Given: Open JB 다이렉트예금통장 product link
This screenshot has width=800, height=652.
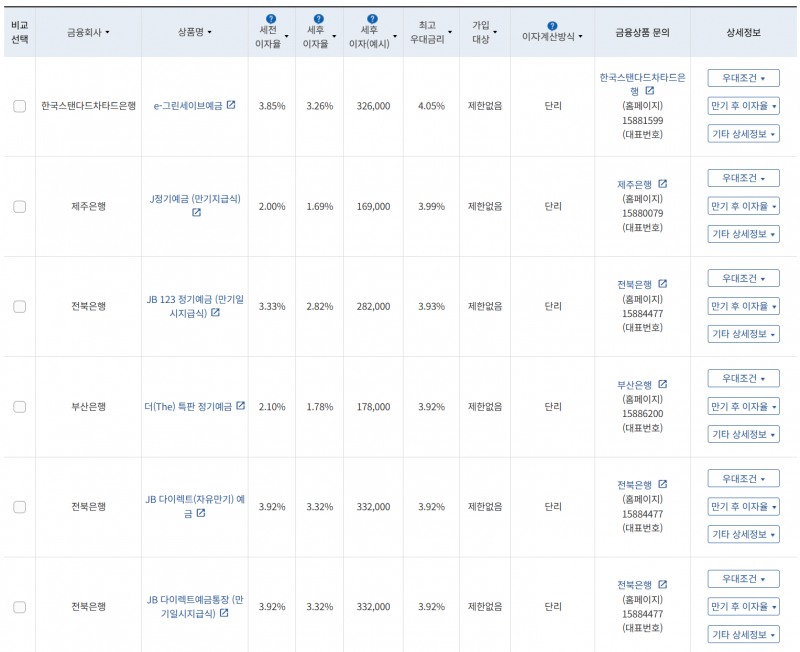Looking at the screenshot, I should pos(195,606).
